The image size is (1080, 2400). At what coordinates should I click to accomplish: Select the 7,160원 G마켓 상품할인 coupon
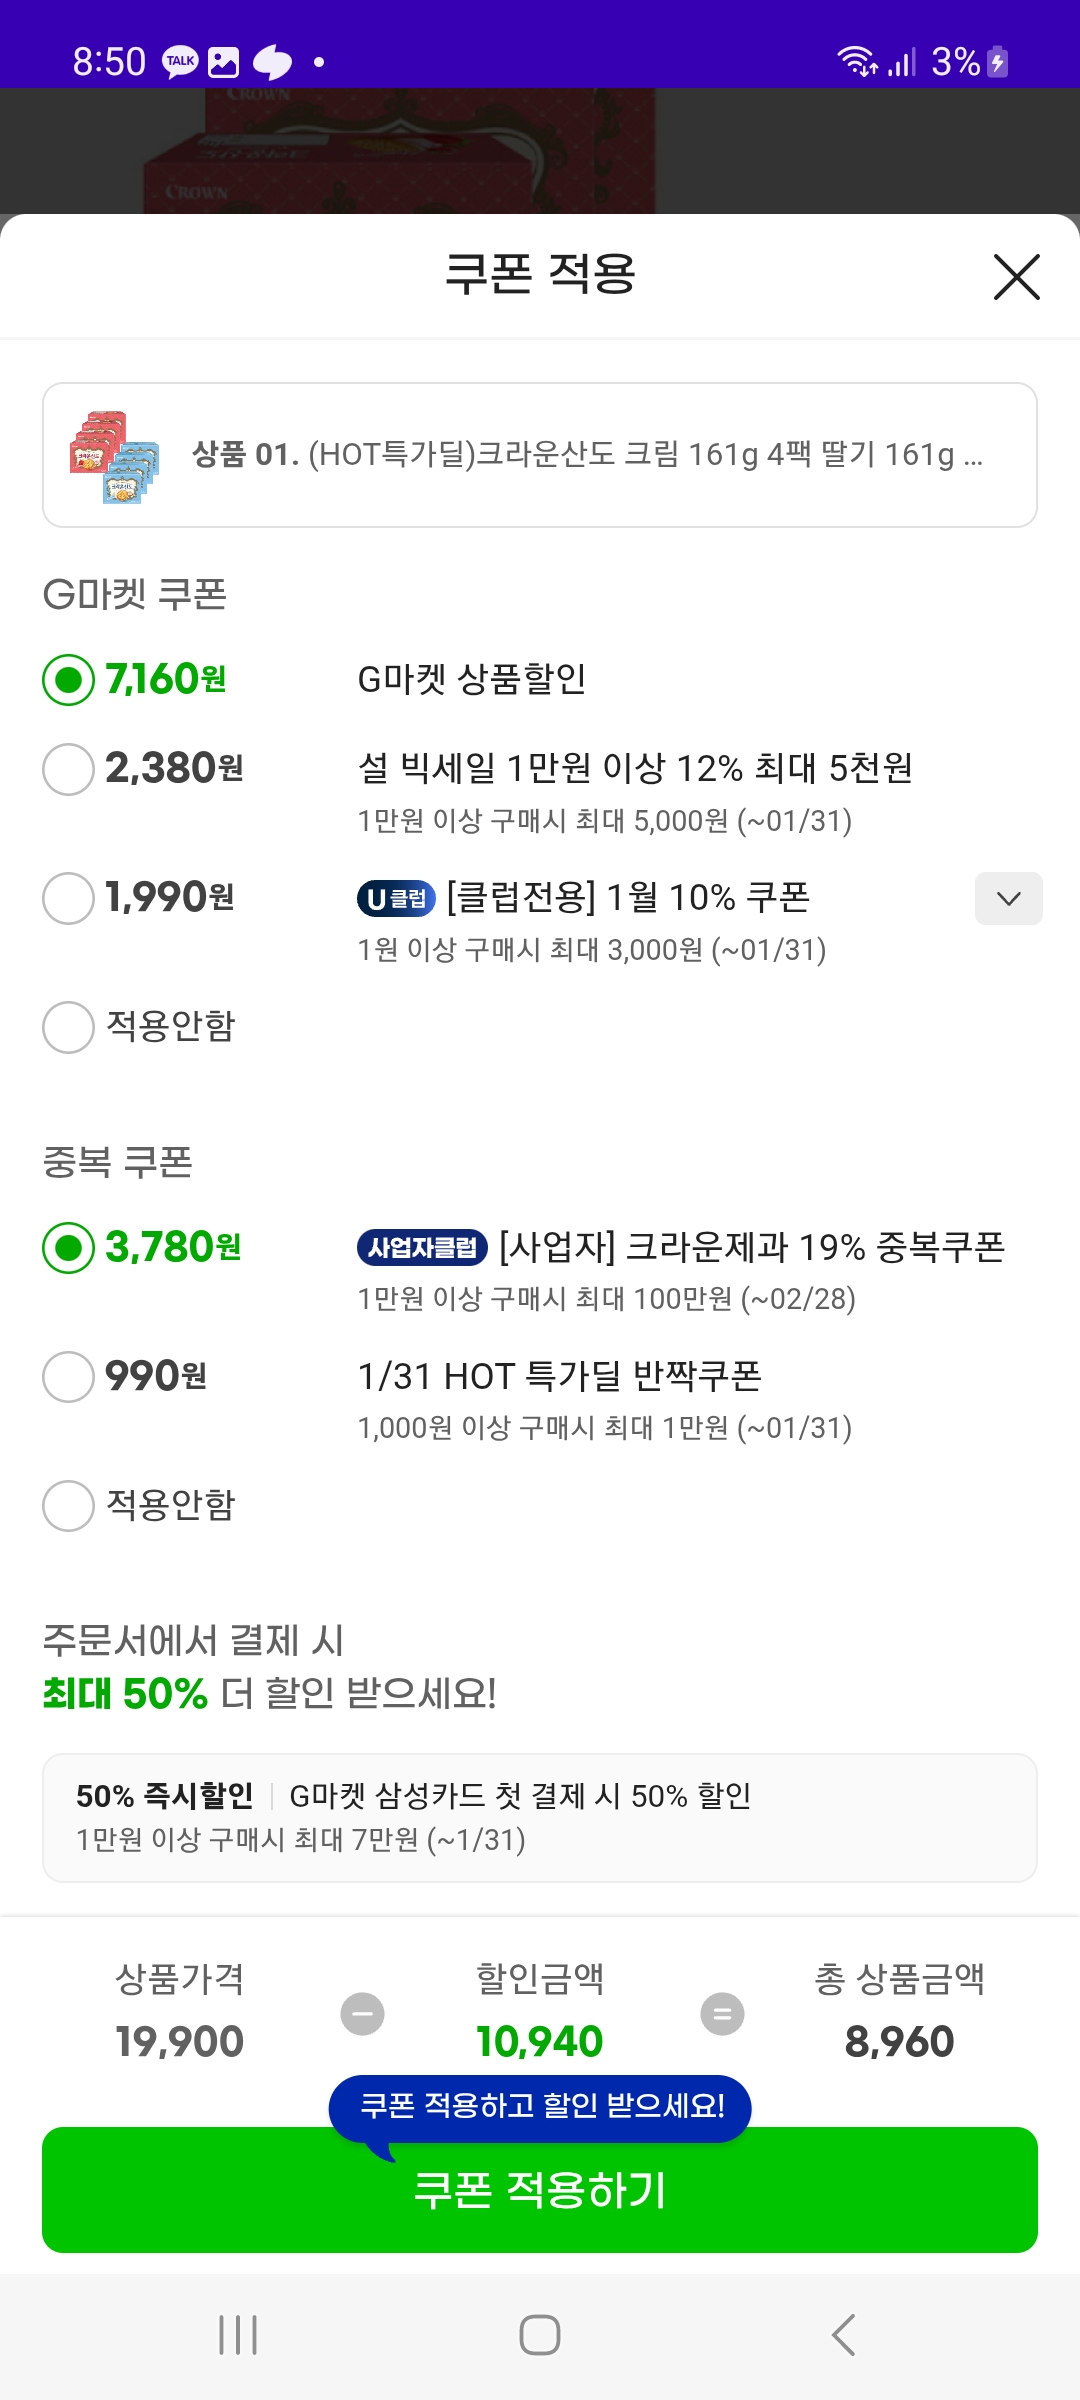pyautogui.click(x=69, y=680)
